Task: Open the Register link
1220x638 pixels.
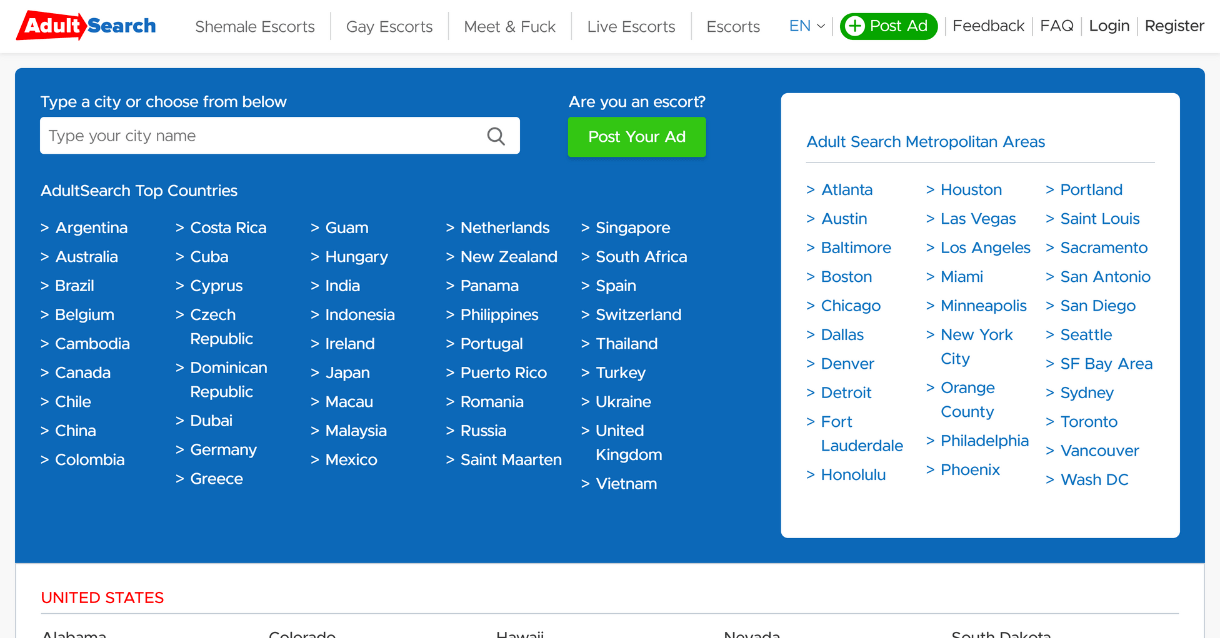Action: pyautogui.click(x=1174, y=26)
